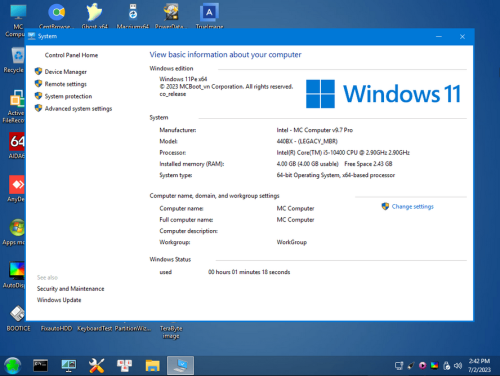Select the System window taskbar button
This screenshot has height=376, width=500.
tap(180, 366)
